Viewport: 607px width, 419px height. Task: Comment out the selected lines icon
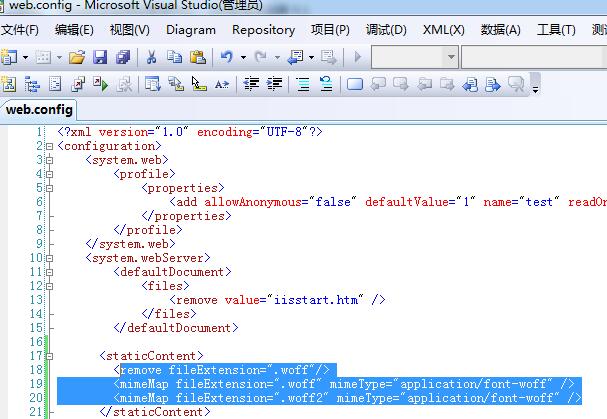point(303,84)
